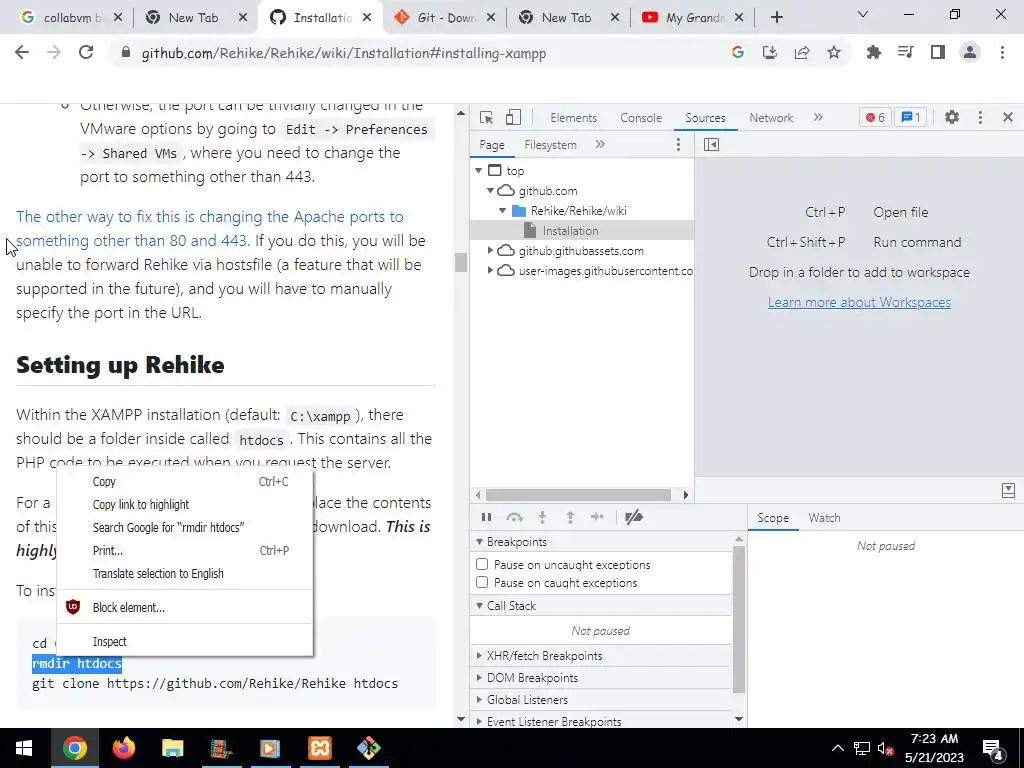This screenshot has height=768, width=1024.
Task: Open Chrome's three-dot main menu
Action: pyautogui.click(x=1002, y=53)
